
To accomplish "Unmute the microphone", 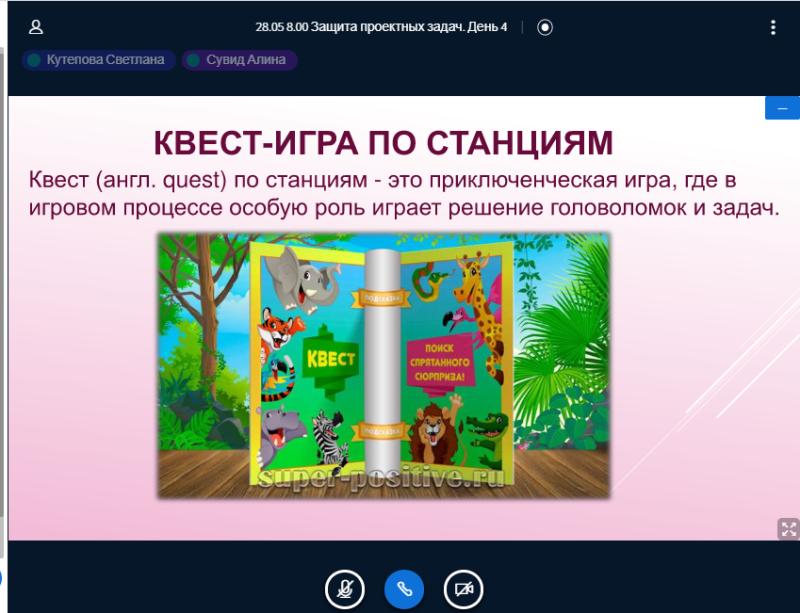I will (x=345, y=589).
